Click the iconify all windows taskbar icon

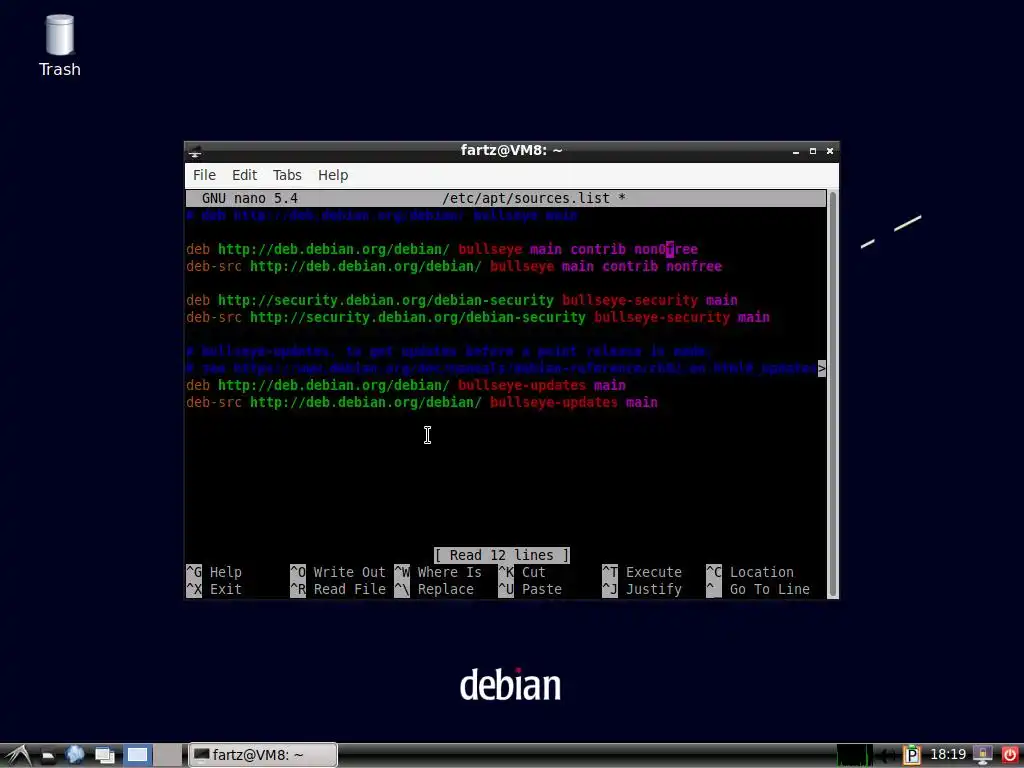click(x=104, y=756)
